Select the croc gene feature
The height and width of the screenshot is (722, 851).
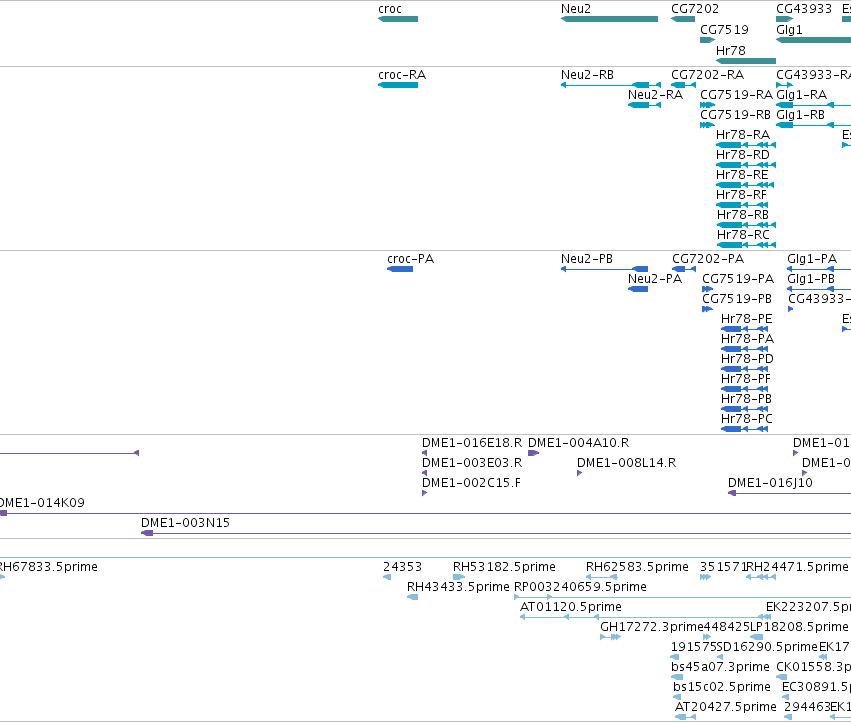(x=398, y=19)
